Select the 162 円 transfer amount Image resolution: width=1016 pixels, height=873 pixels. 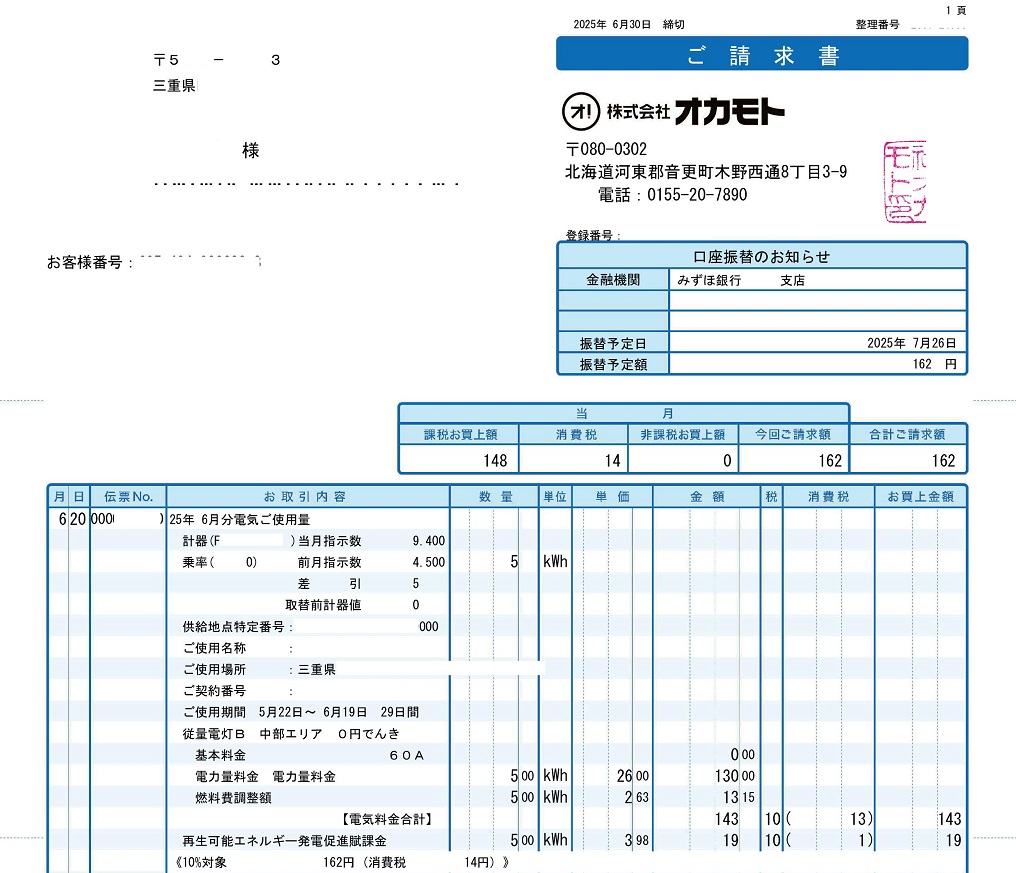[x=934, y=364]
